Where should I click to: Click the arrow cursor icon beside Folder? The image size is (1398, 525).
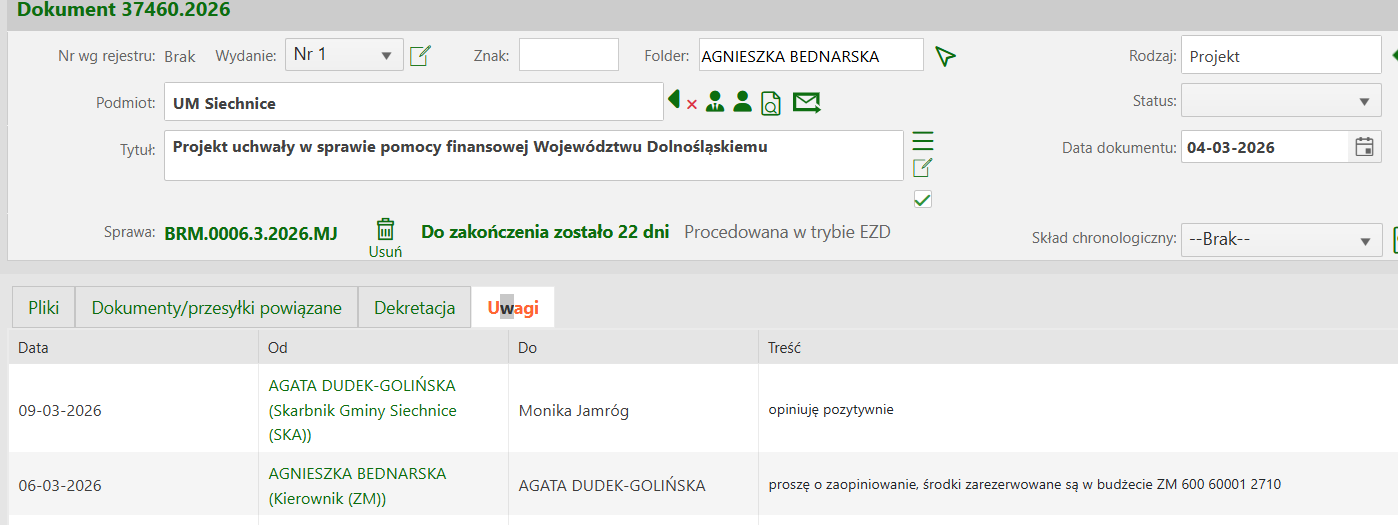pyautogui.click(x=945, y=56)
